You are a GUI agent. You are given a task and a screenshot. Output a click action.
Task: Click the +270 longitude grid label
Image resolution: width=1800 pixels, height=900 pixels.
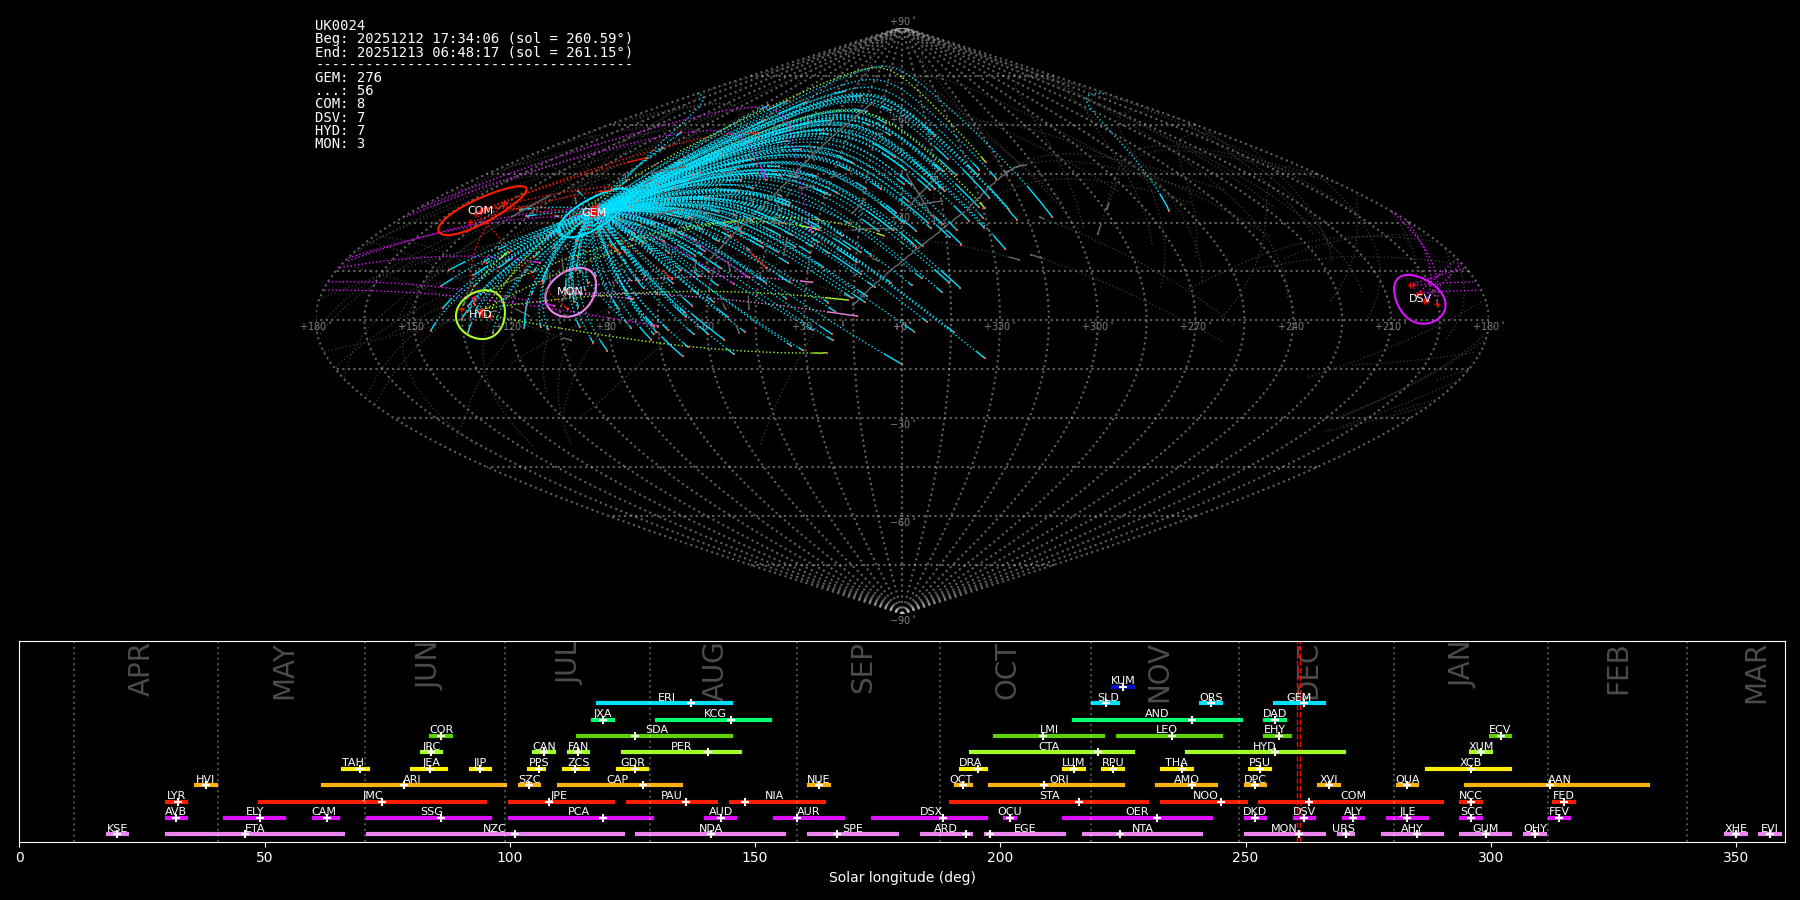click(x=1193, y=327)
